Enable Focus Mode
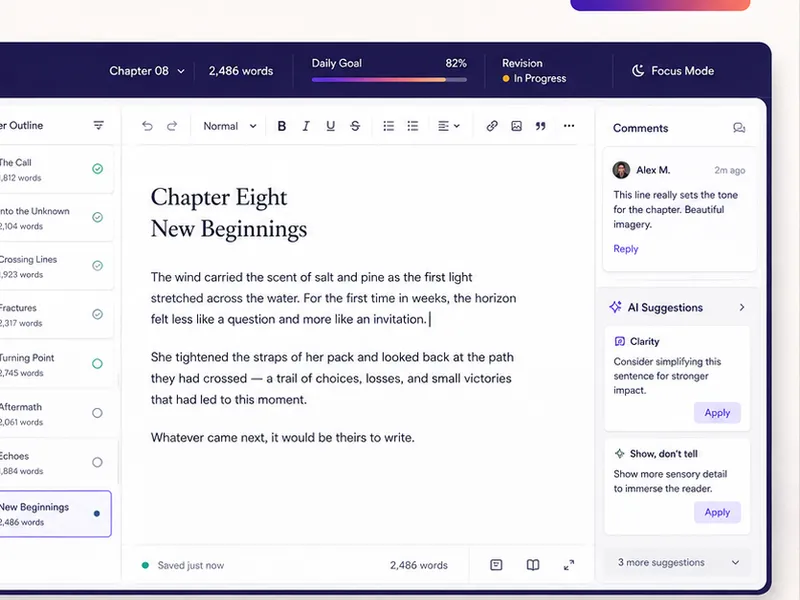 point(672,71)
